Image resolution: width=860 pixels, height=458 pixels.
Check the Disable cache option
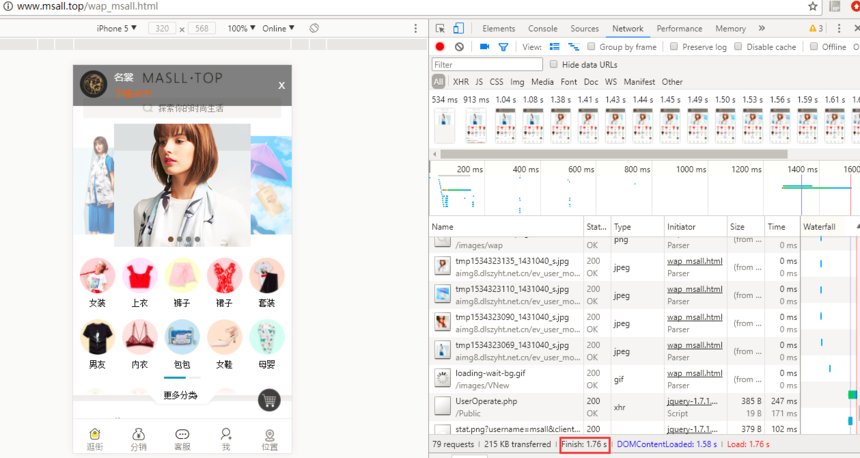point(738,47)
